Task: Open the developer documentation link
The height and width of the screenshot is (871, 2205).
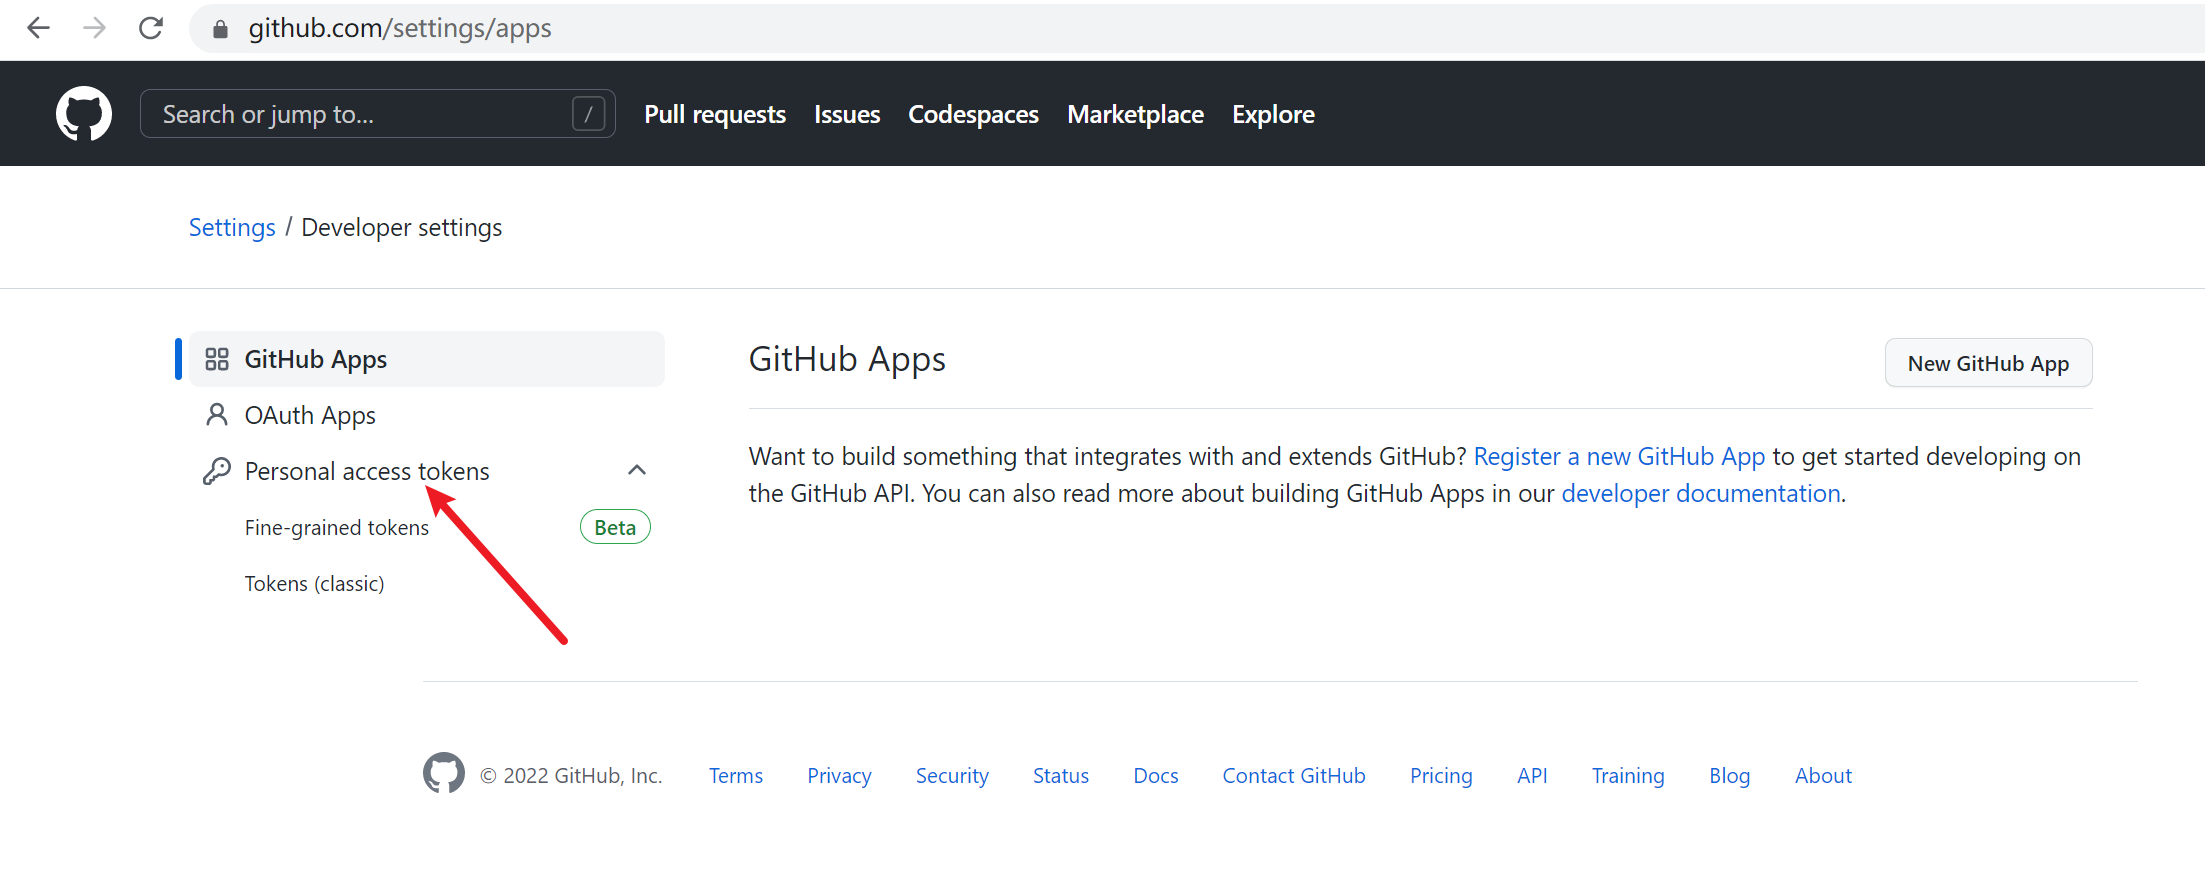Action: click(1701, 494)
